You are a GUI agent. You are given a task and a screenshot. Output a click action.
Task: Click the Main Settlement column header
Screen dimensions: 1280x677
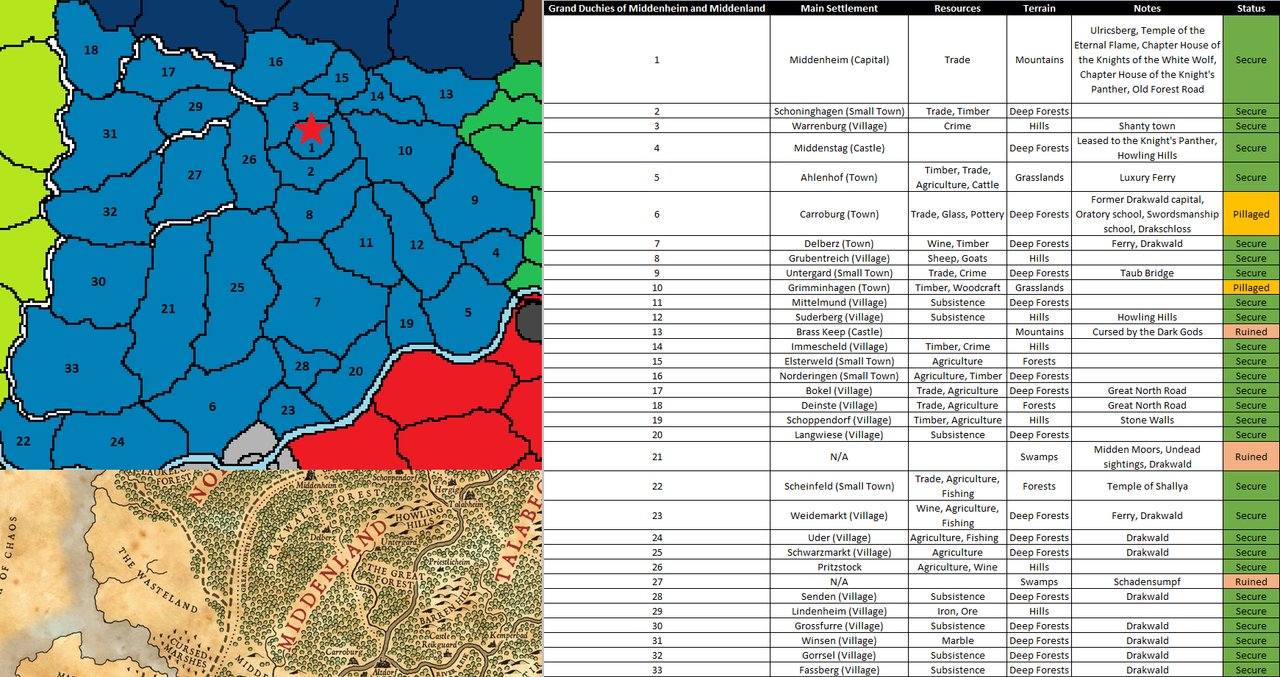pos(839,8)
